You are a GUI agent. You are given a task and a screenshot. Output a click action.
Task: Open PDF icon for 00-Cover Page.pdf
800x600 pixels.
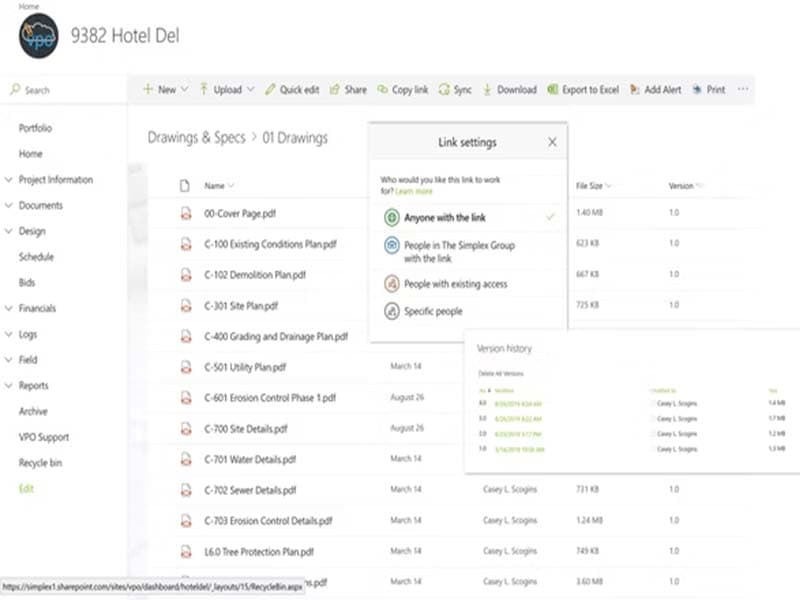coord(184,213)
